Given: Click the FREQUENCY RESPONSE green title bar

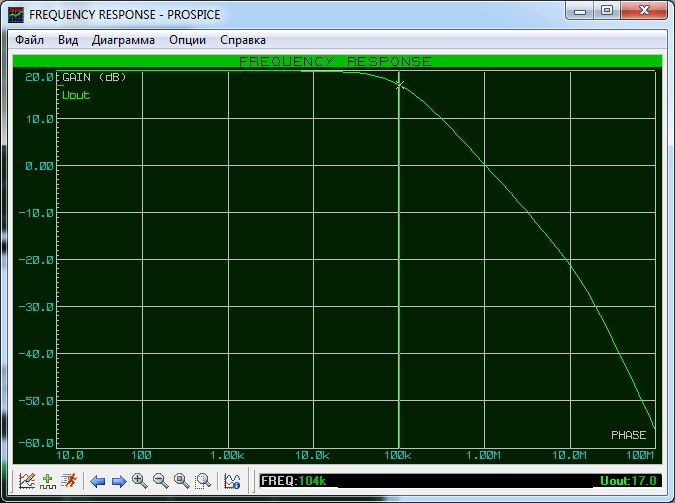Looking at the screenshot, I should (x=336, y=62).
